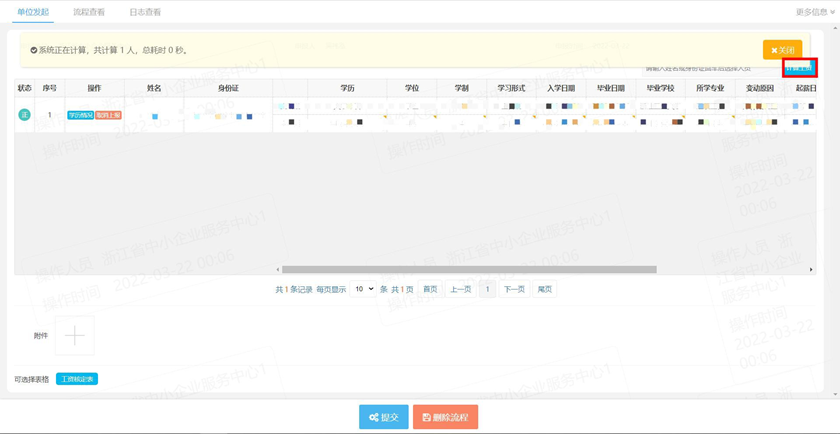840x434 pixels.
Task: Switch to the 流程查看 tab
Action: pyautogui.click(x=89, y=12)
